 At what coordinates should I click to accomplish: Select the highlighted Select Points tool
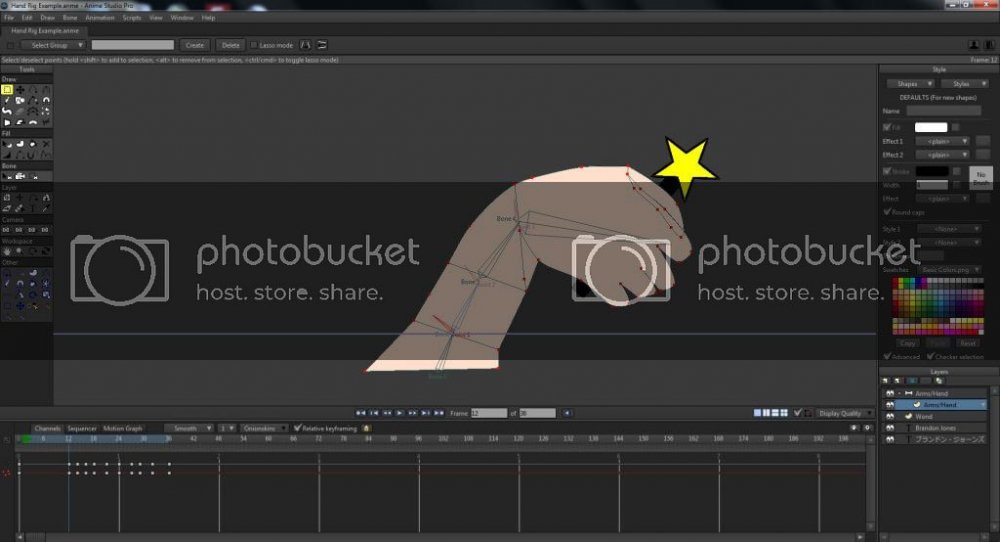[x=7, y=90]
